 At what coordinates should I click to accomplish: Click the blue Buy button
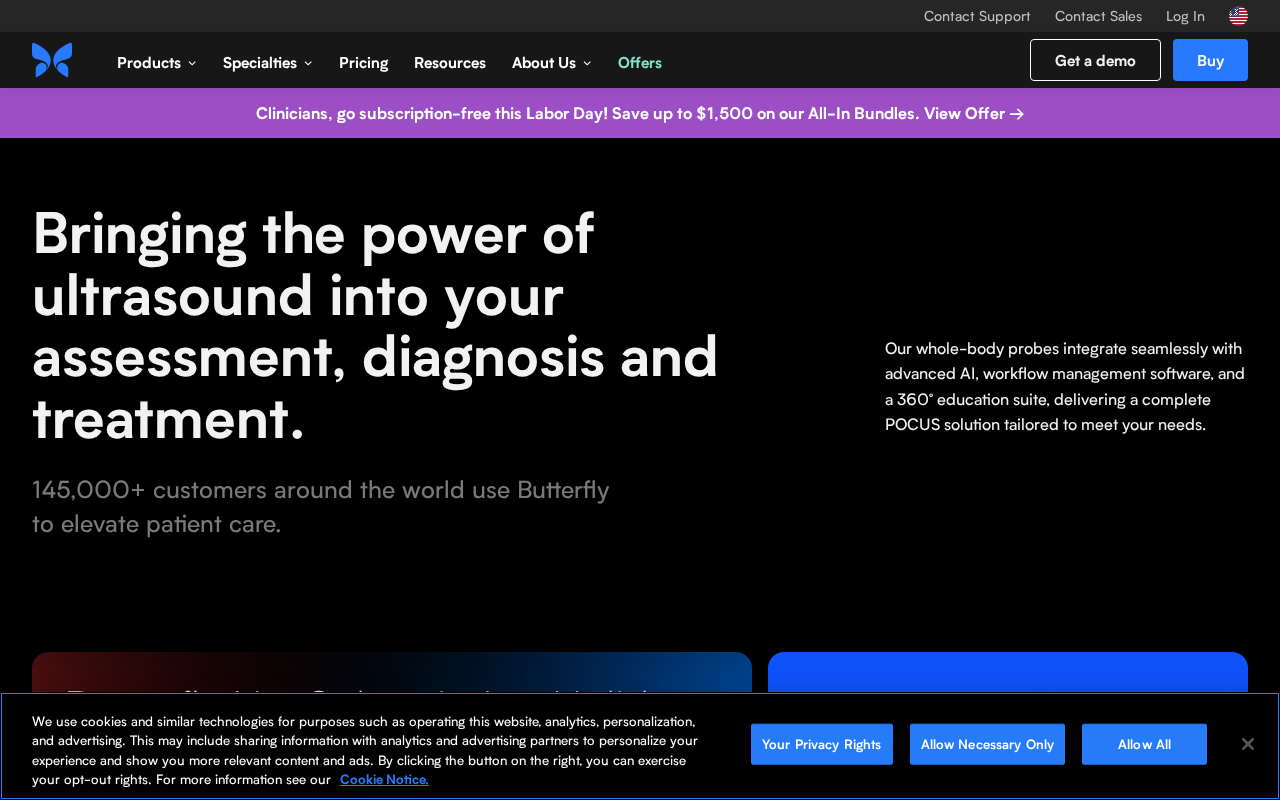point(1210,60)
